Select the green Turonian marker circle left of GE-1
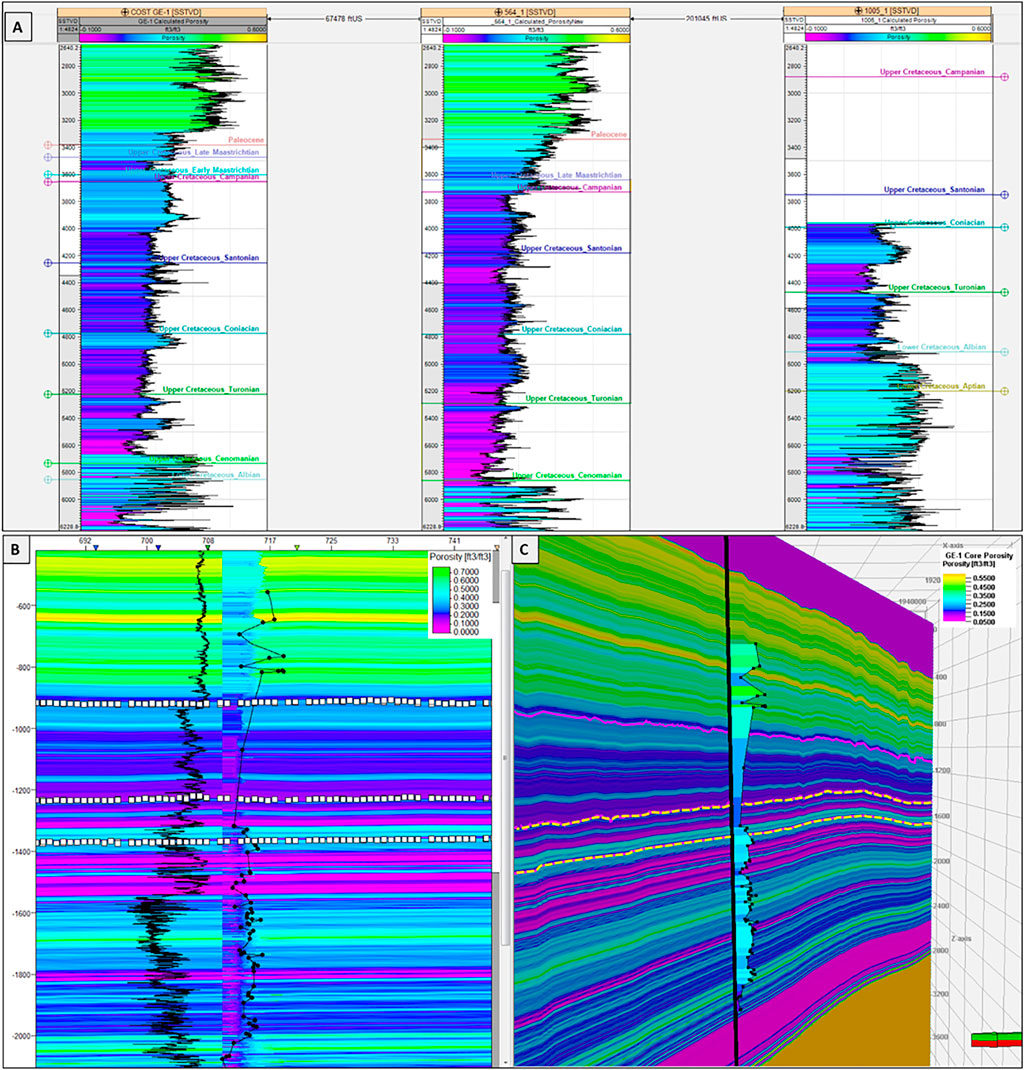The image size is (1024, 1070). (x=48, y=394)
